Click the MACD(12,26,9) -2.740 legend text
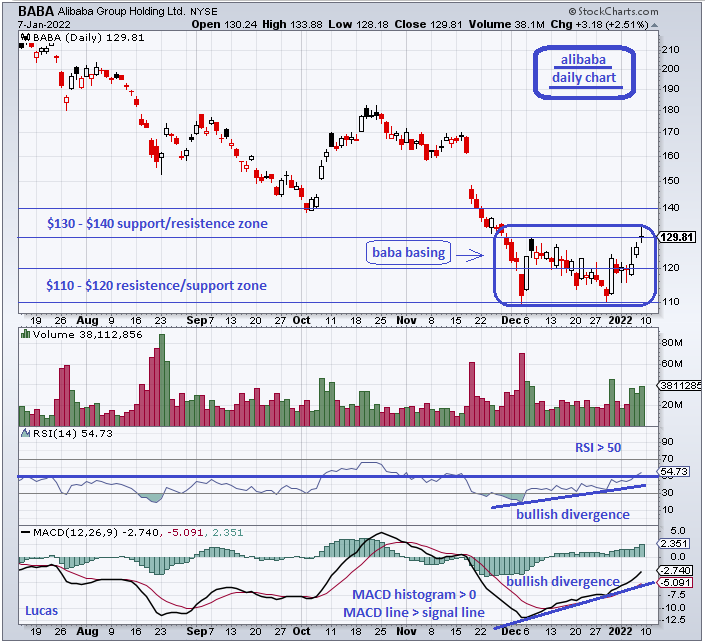This screenshot has width=705, height=643. point(96,532)
